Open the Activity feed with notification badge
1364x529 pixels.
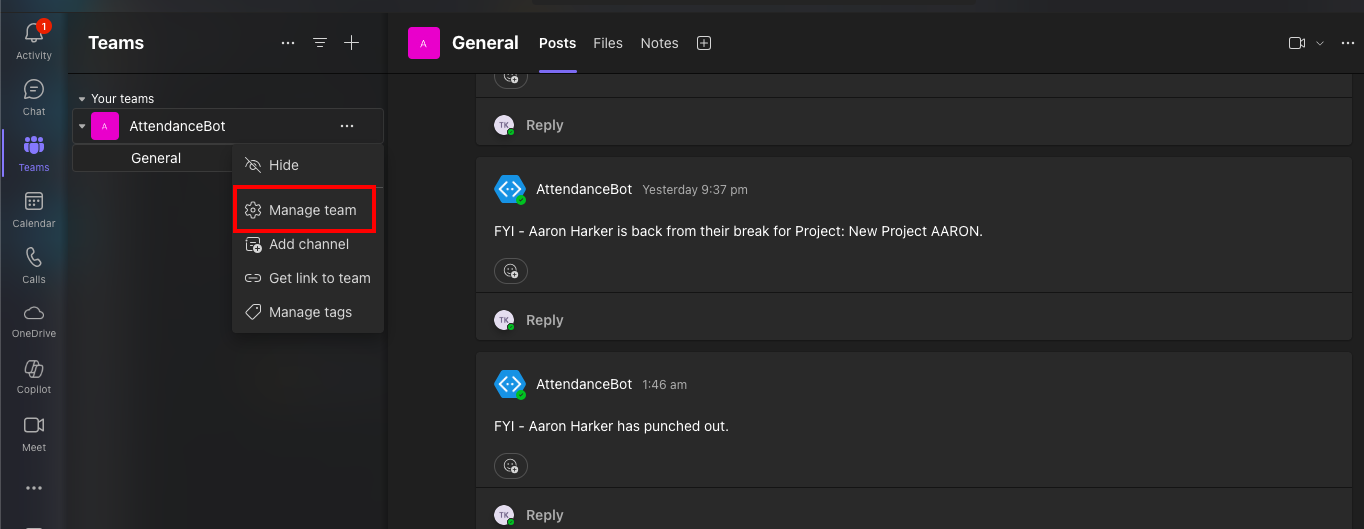[34, 41]
